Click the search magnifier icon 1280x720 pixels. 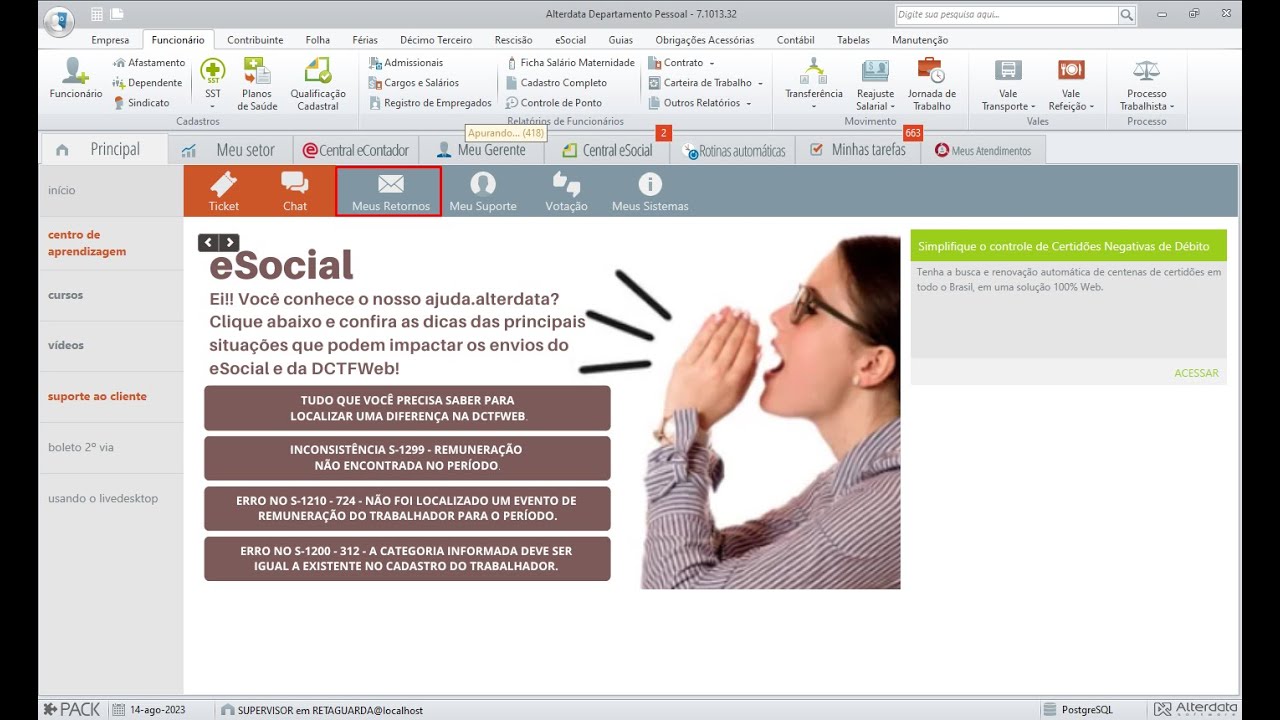click(x=1127, y=15)
